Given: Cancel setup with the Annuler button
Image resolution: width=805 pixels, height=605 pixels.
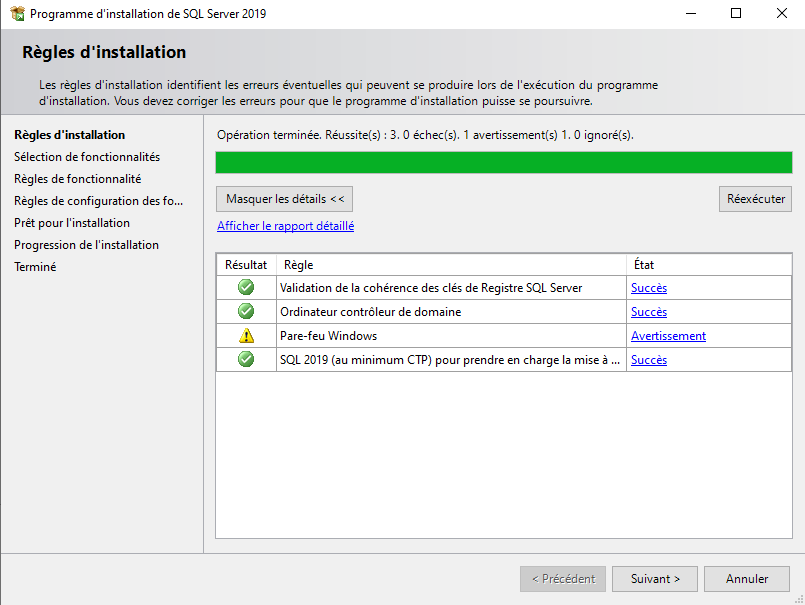Looking at the screenshot, I should (747, 578).
